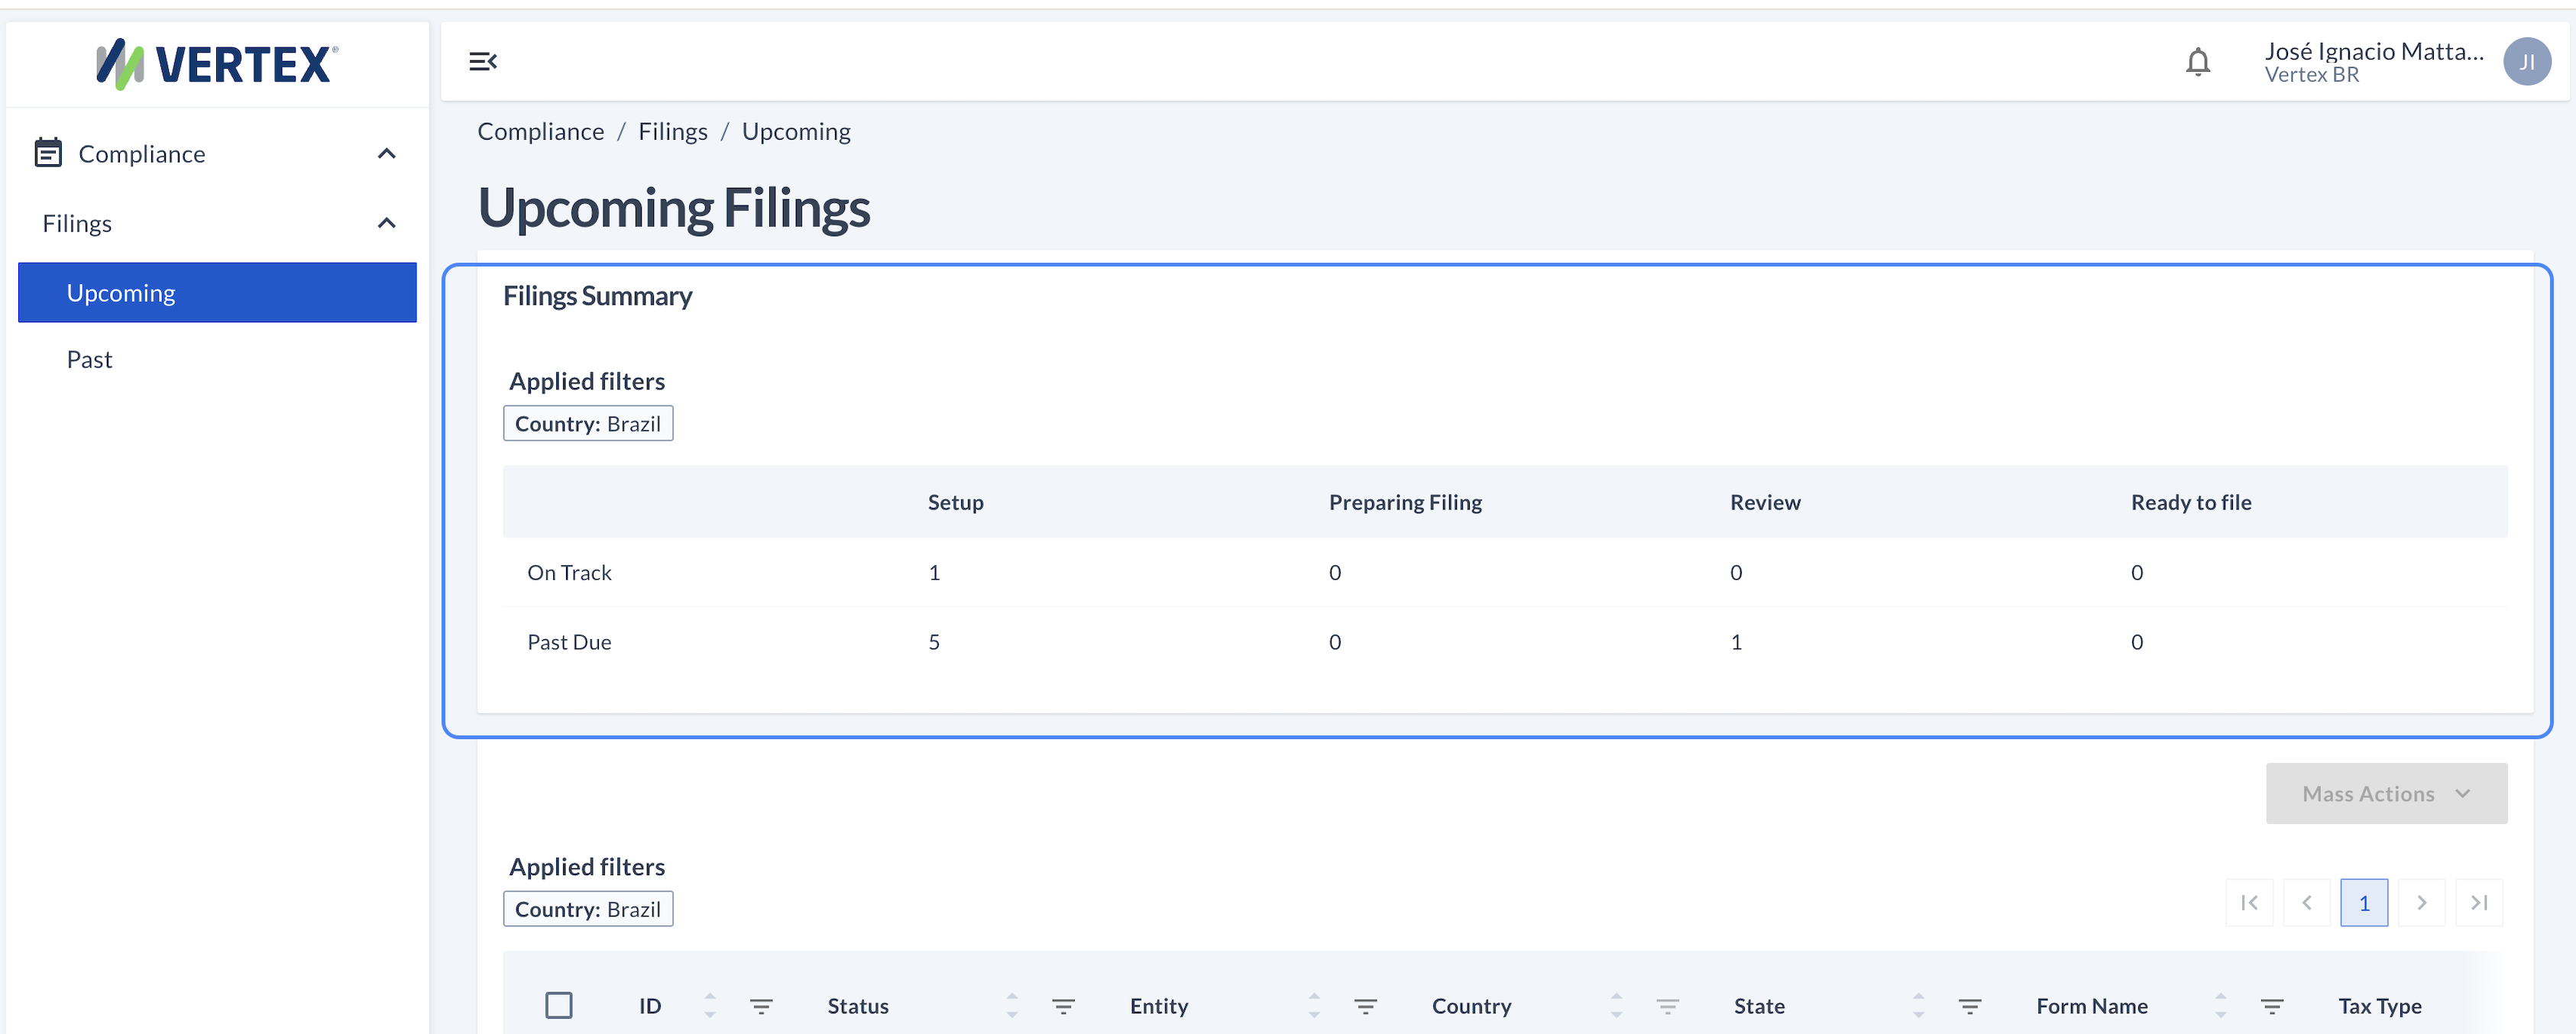Open the Mass Actions dropdown
The width and height of the screenshot is (2576, 1034).
click(x=2386, y=794)
